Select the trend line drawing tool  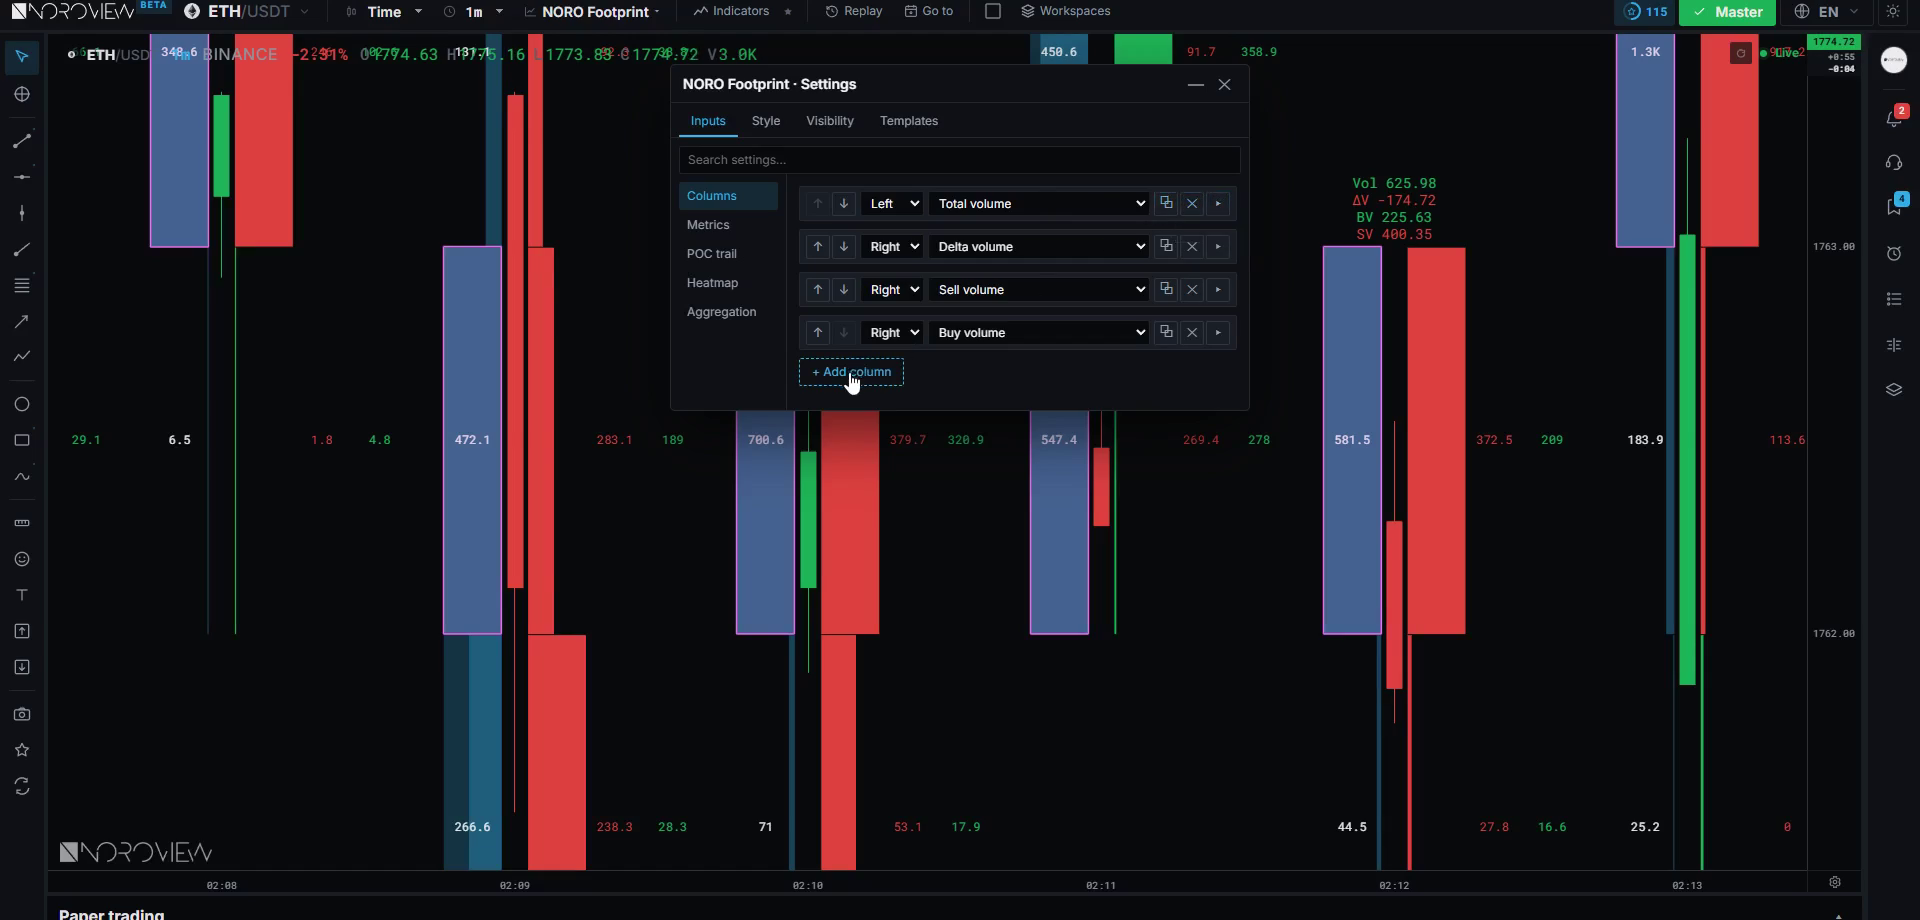point(22,141)
